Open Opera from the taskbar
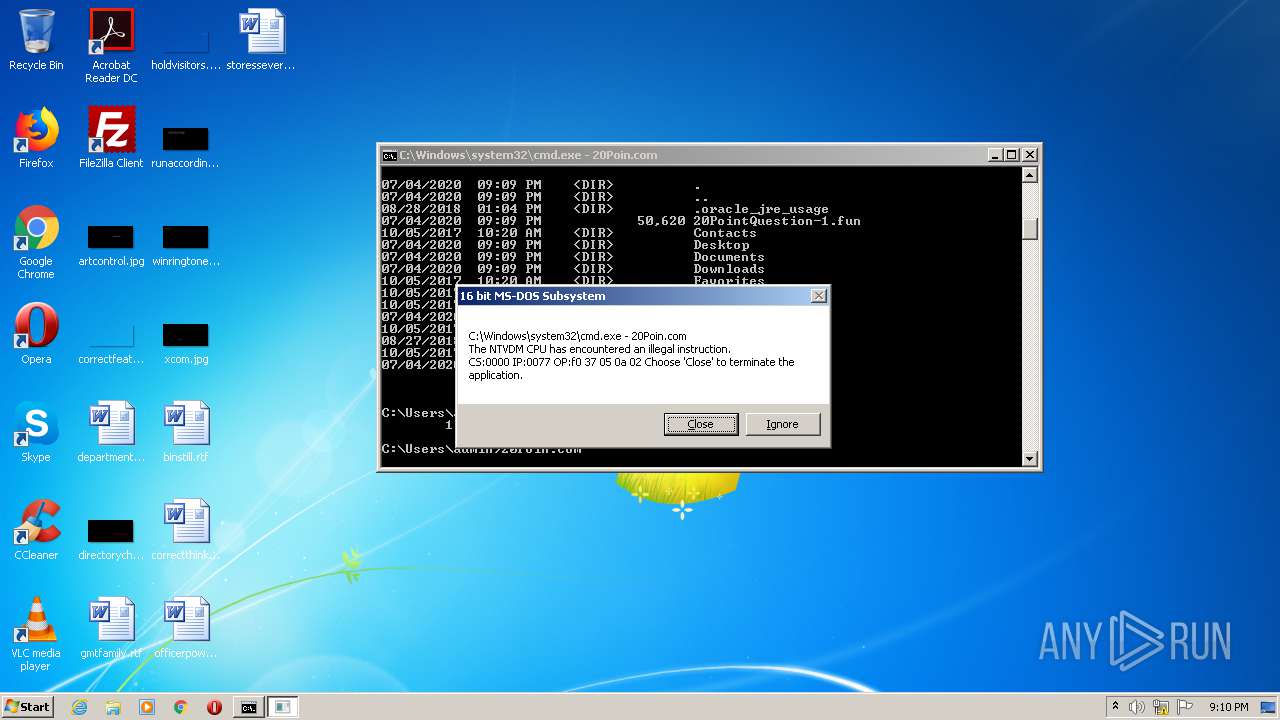 [214, 707]
